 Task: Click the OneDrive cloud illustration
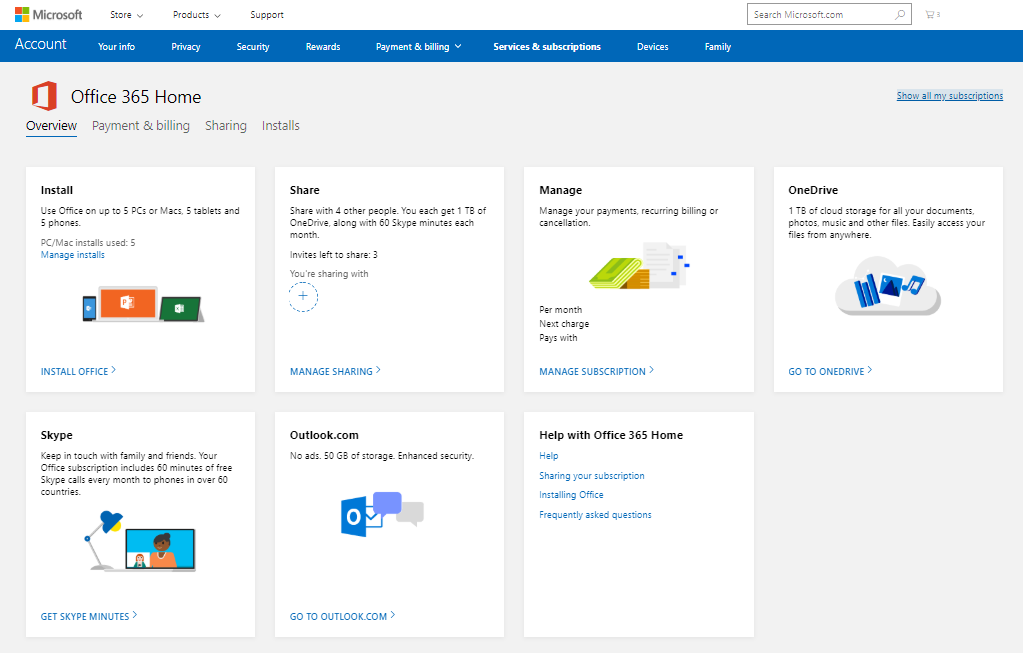click(888, 286)
